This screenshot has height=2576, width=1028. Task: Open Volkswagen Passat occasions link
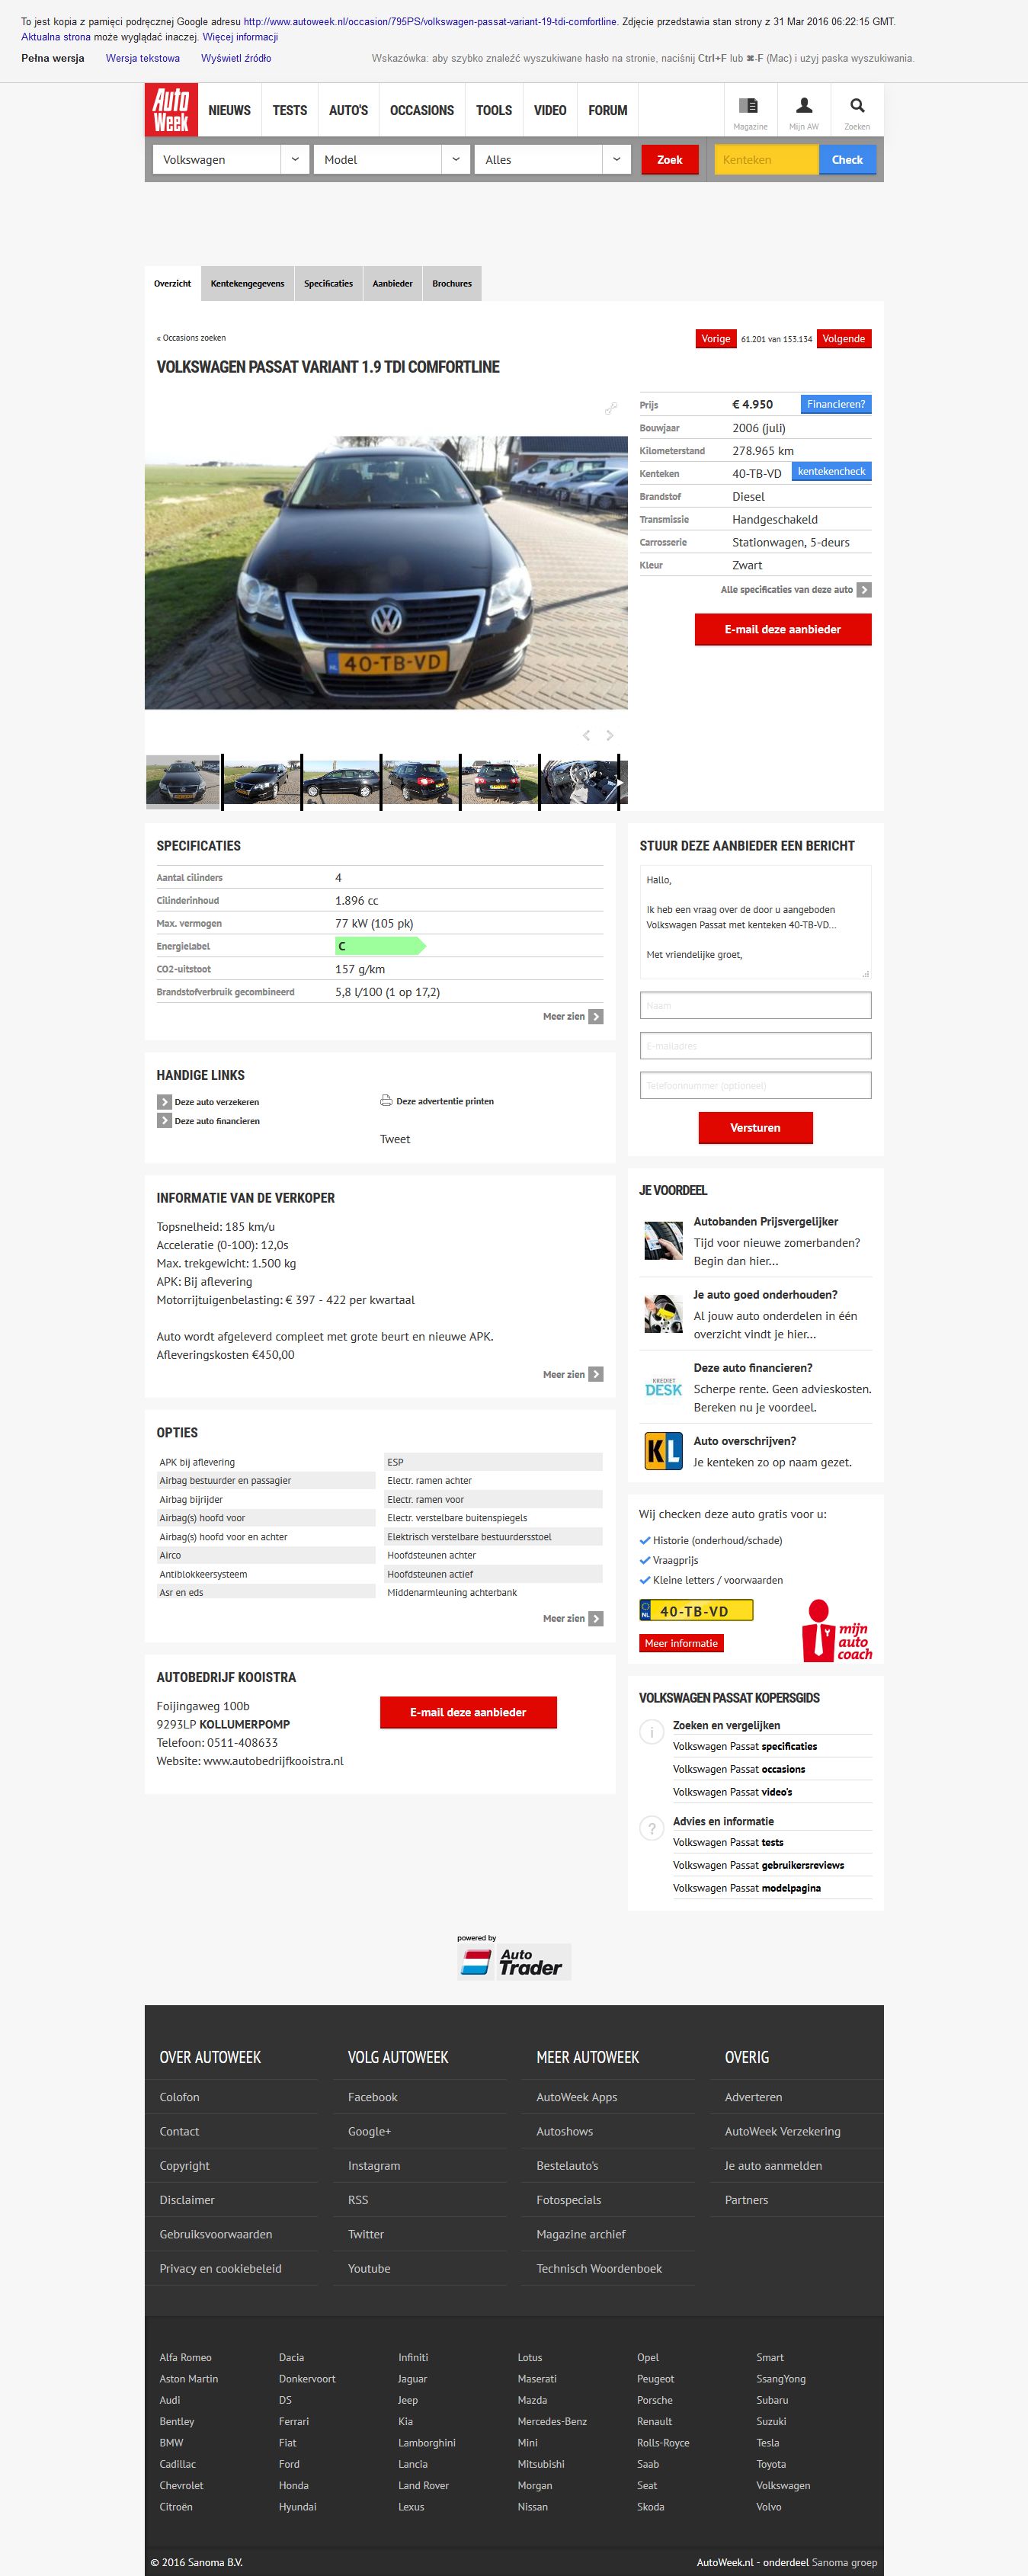pyautogui.click(x=739, y=1769)
